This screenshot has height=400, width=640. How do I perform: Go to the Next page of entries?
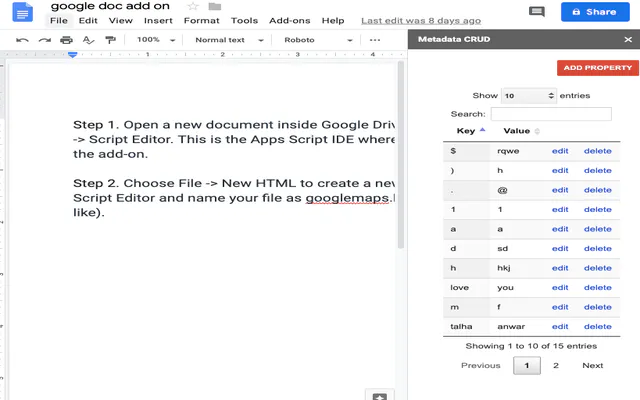(592, 365)
